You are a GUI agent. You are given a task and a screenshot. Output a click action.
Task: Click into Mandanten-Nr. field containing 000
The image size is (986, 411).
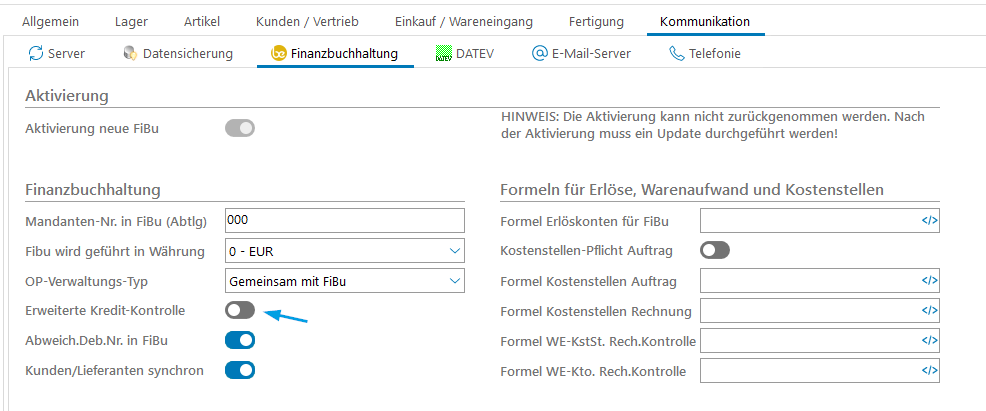[345, 220]
